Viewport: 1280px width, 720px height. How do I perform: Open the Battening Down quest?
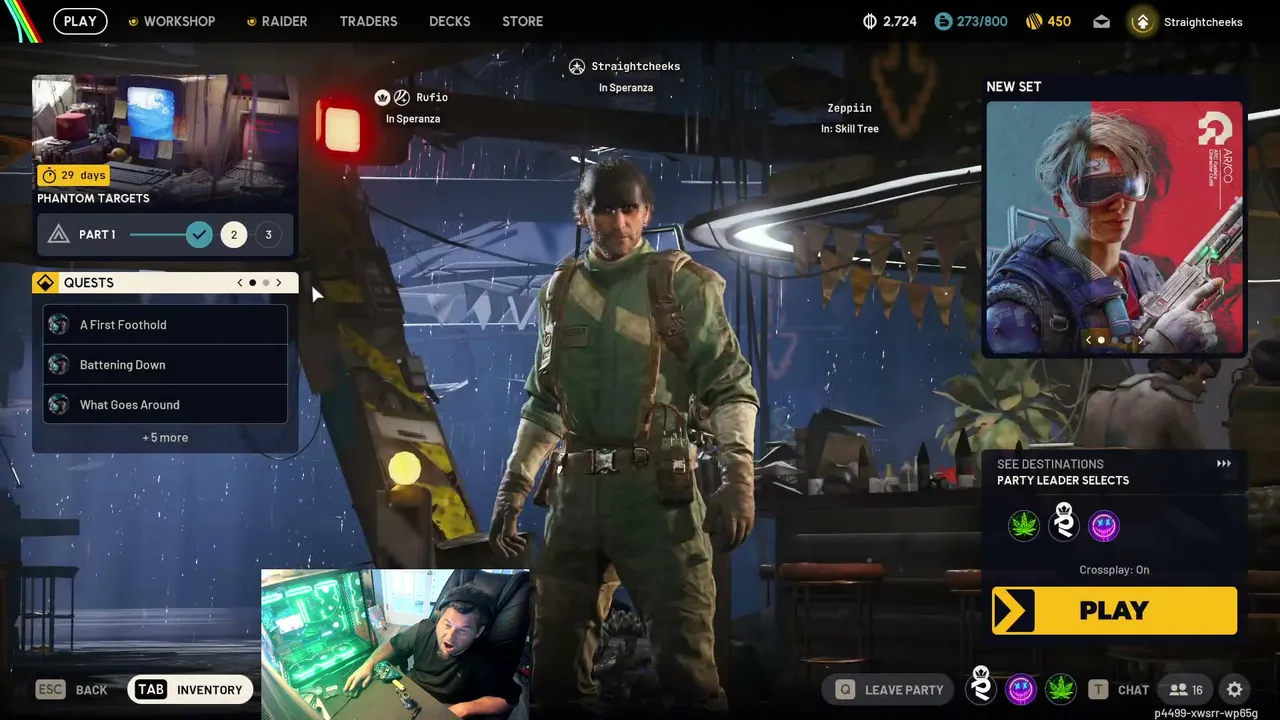pyautogui.click(x=165, y=365)
